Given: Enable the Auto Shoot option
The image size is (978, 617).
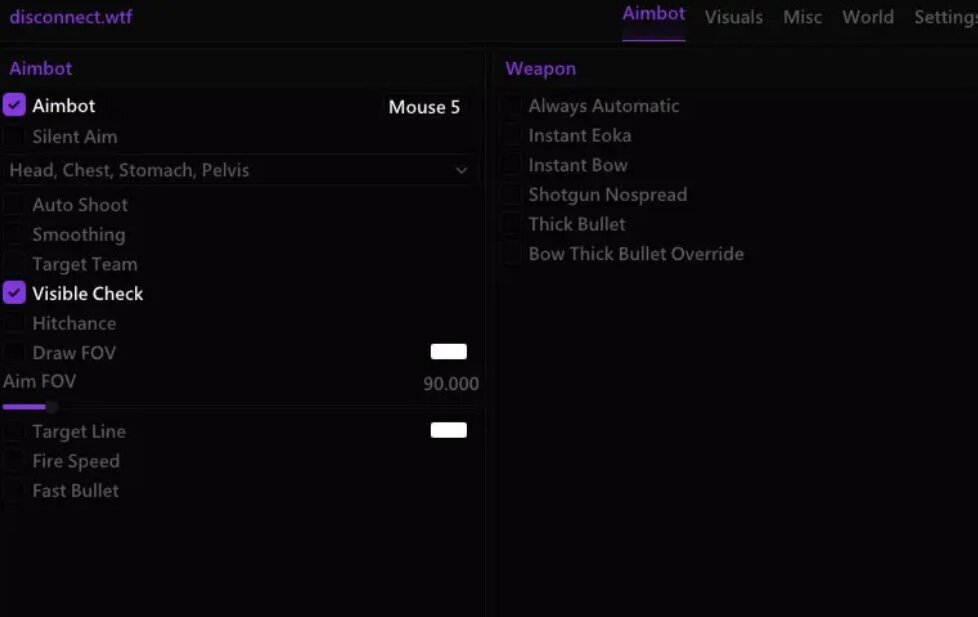Looking at the screenshot, I should 14,204.
